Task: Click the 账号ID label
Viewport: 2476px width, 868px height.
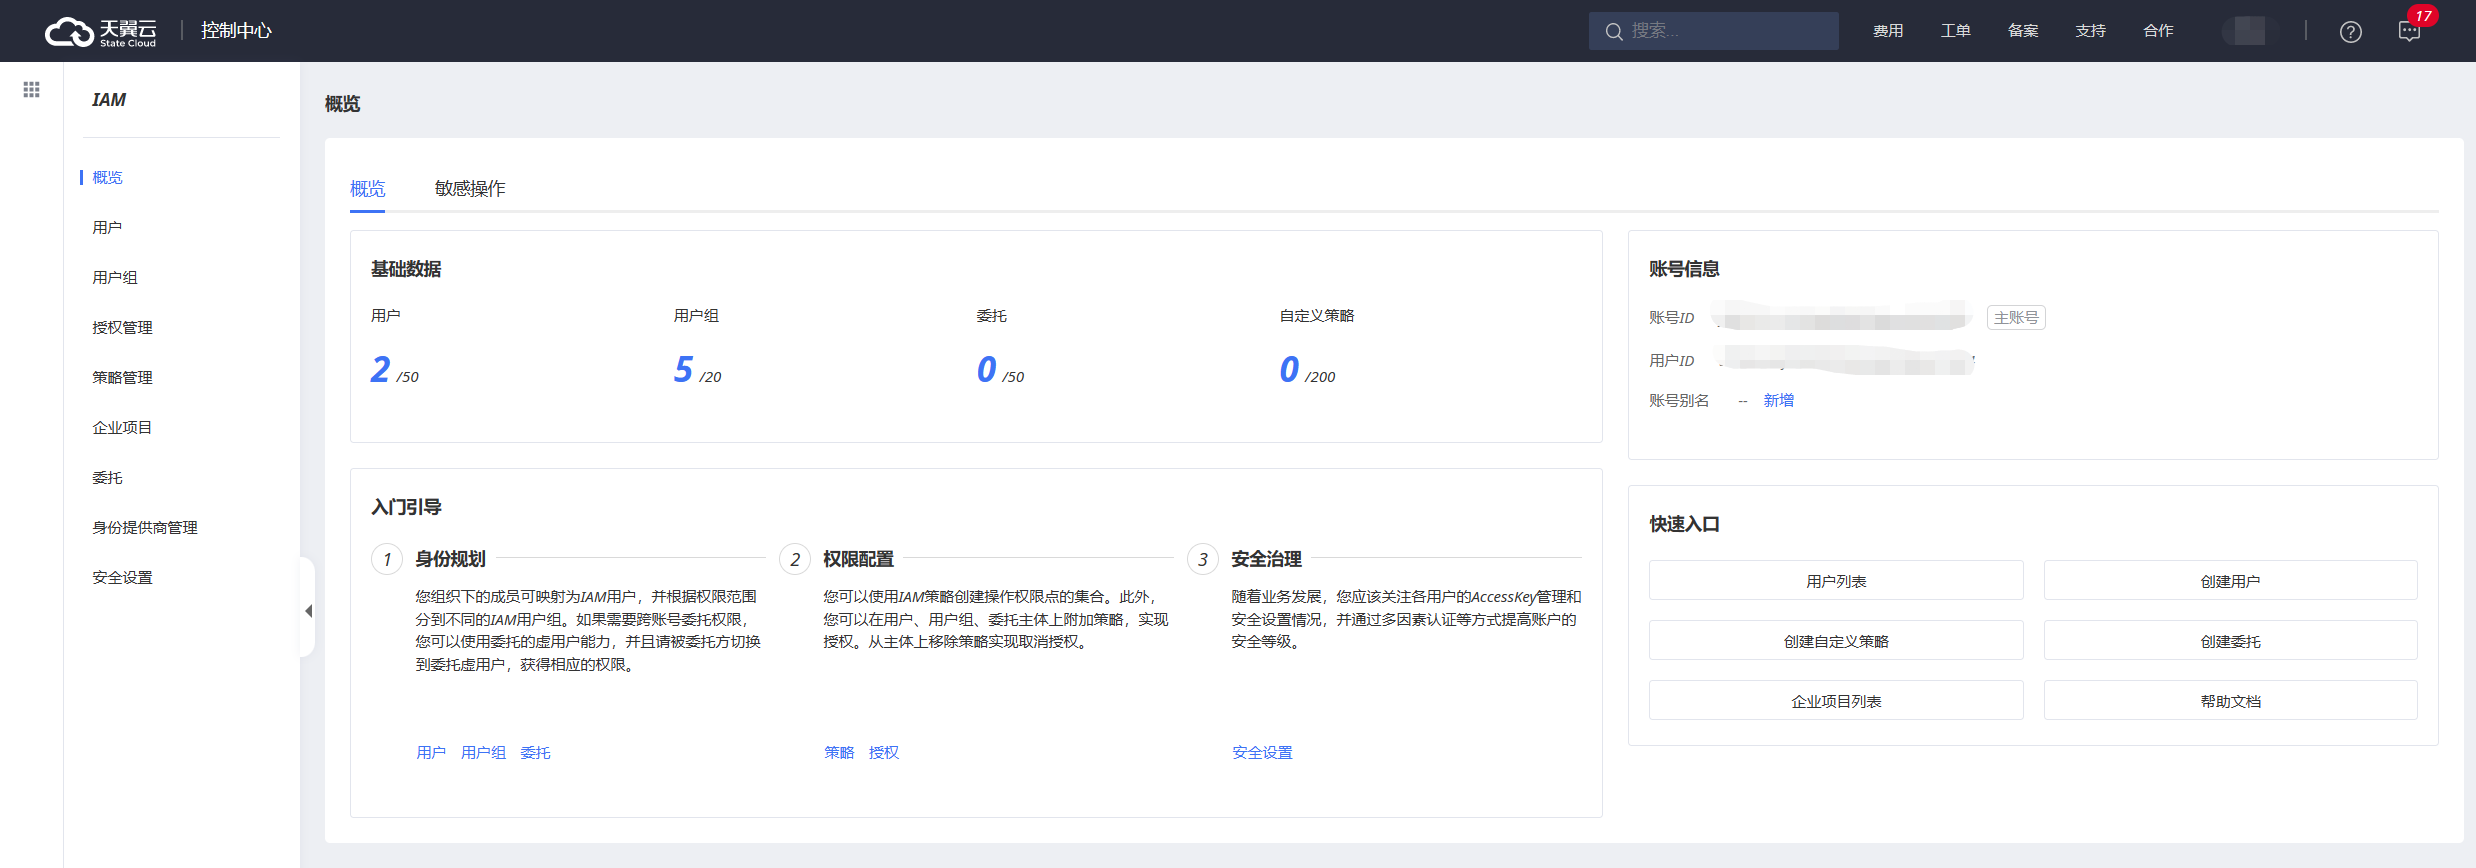Action: pos(1671,317)
